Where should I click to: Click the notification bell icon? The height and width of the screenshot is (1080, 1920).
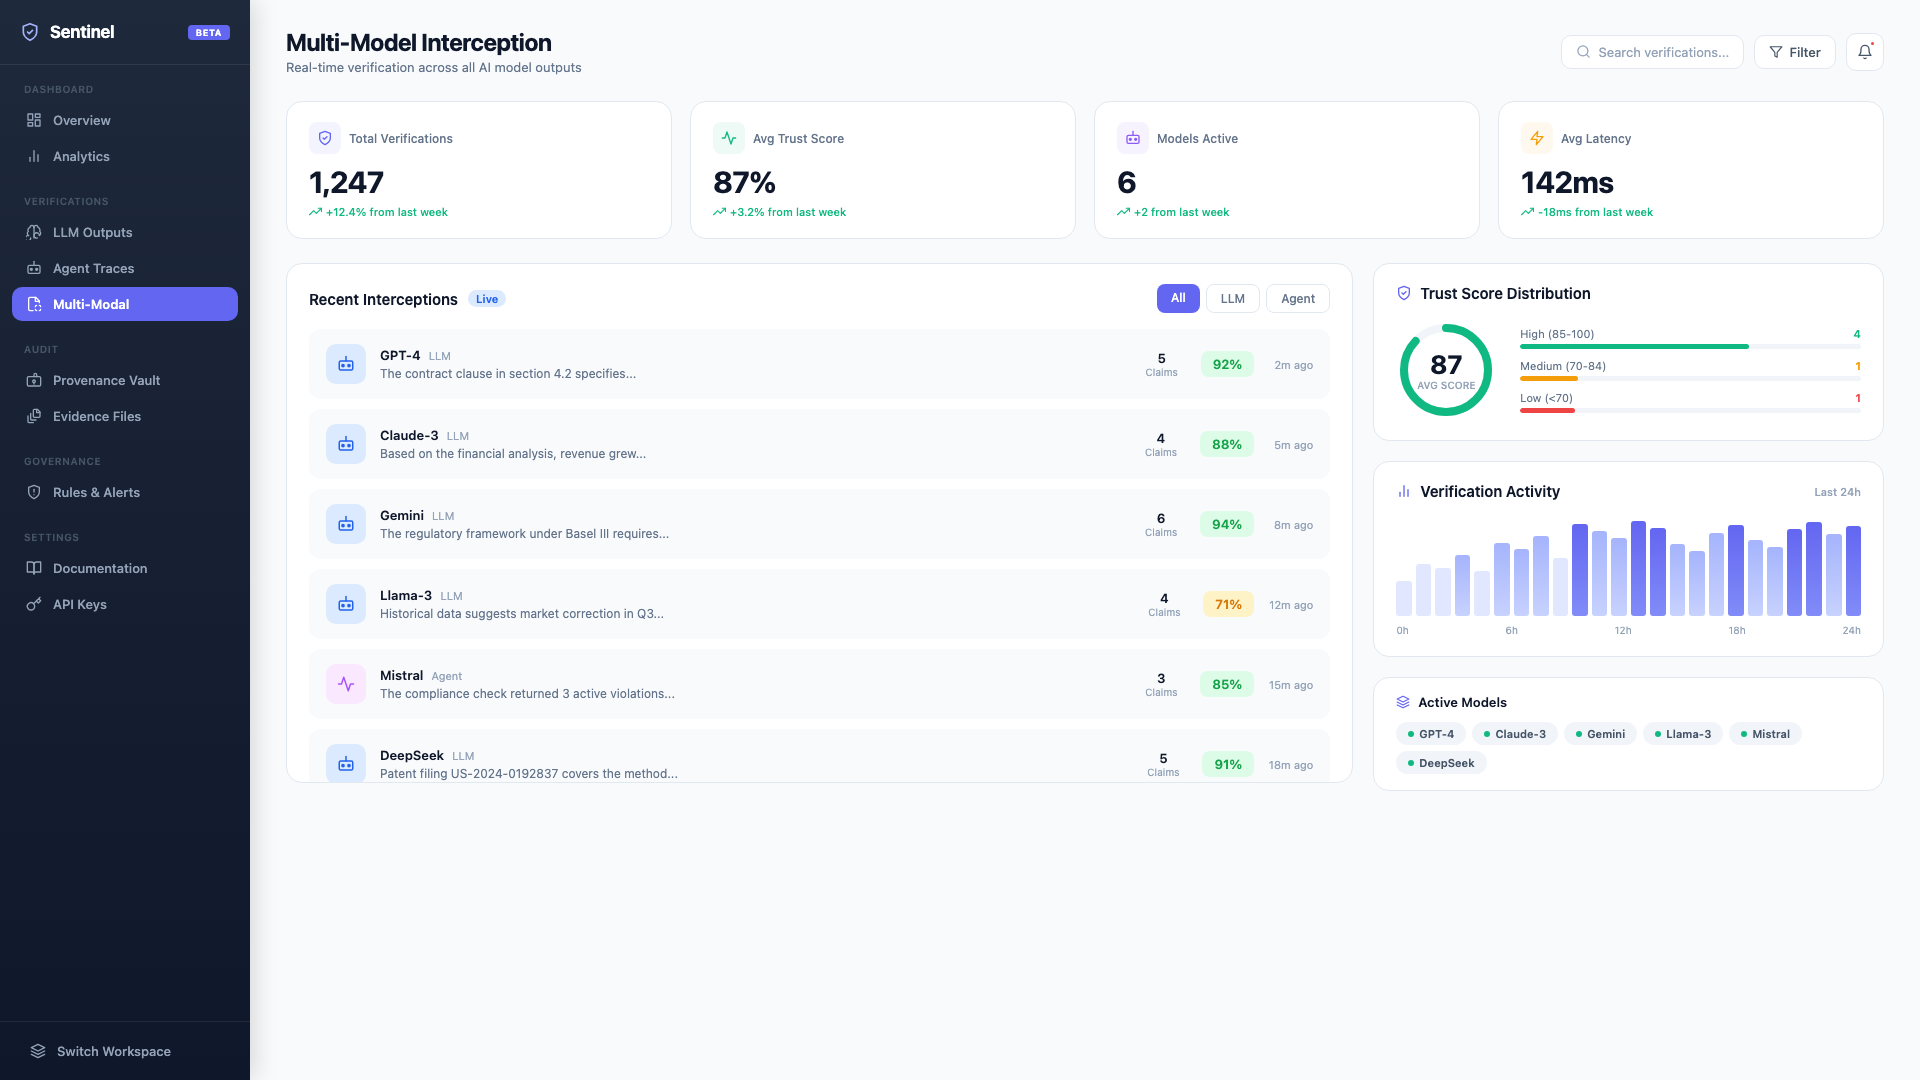(1864, 52)
